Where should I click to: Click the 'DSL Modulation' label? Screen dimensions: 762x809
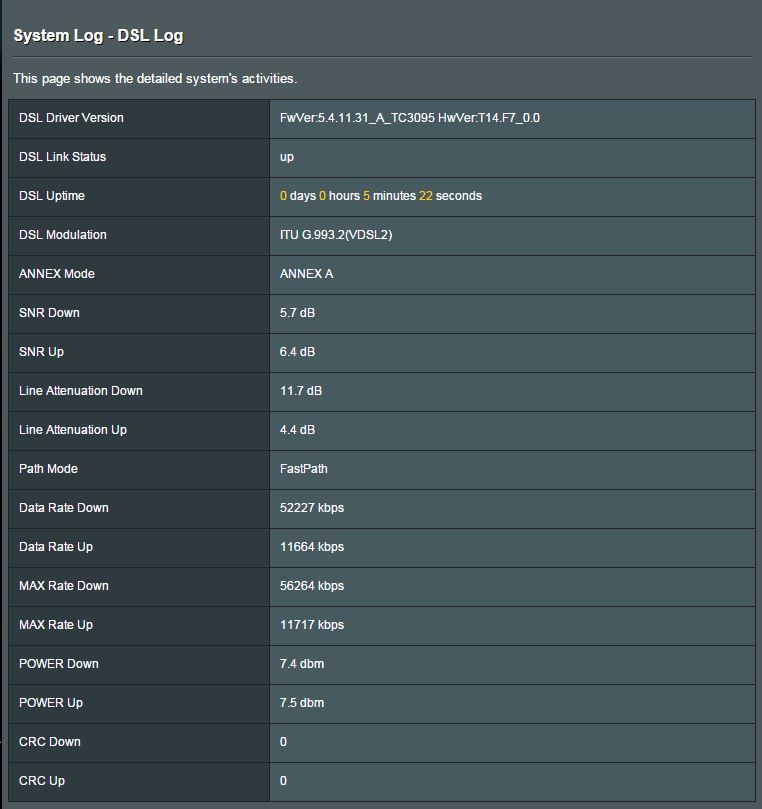point(63,235)
